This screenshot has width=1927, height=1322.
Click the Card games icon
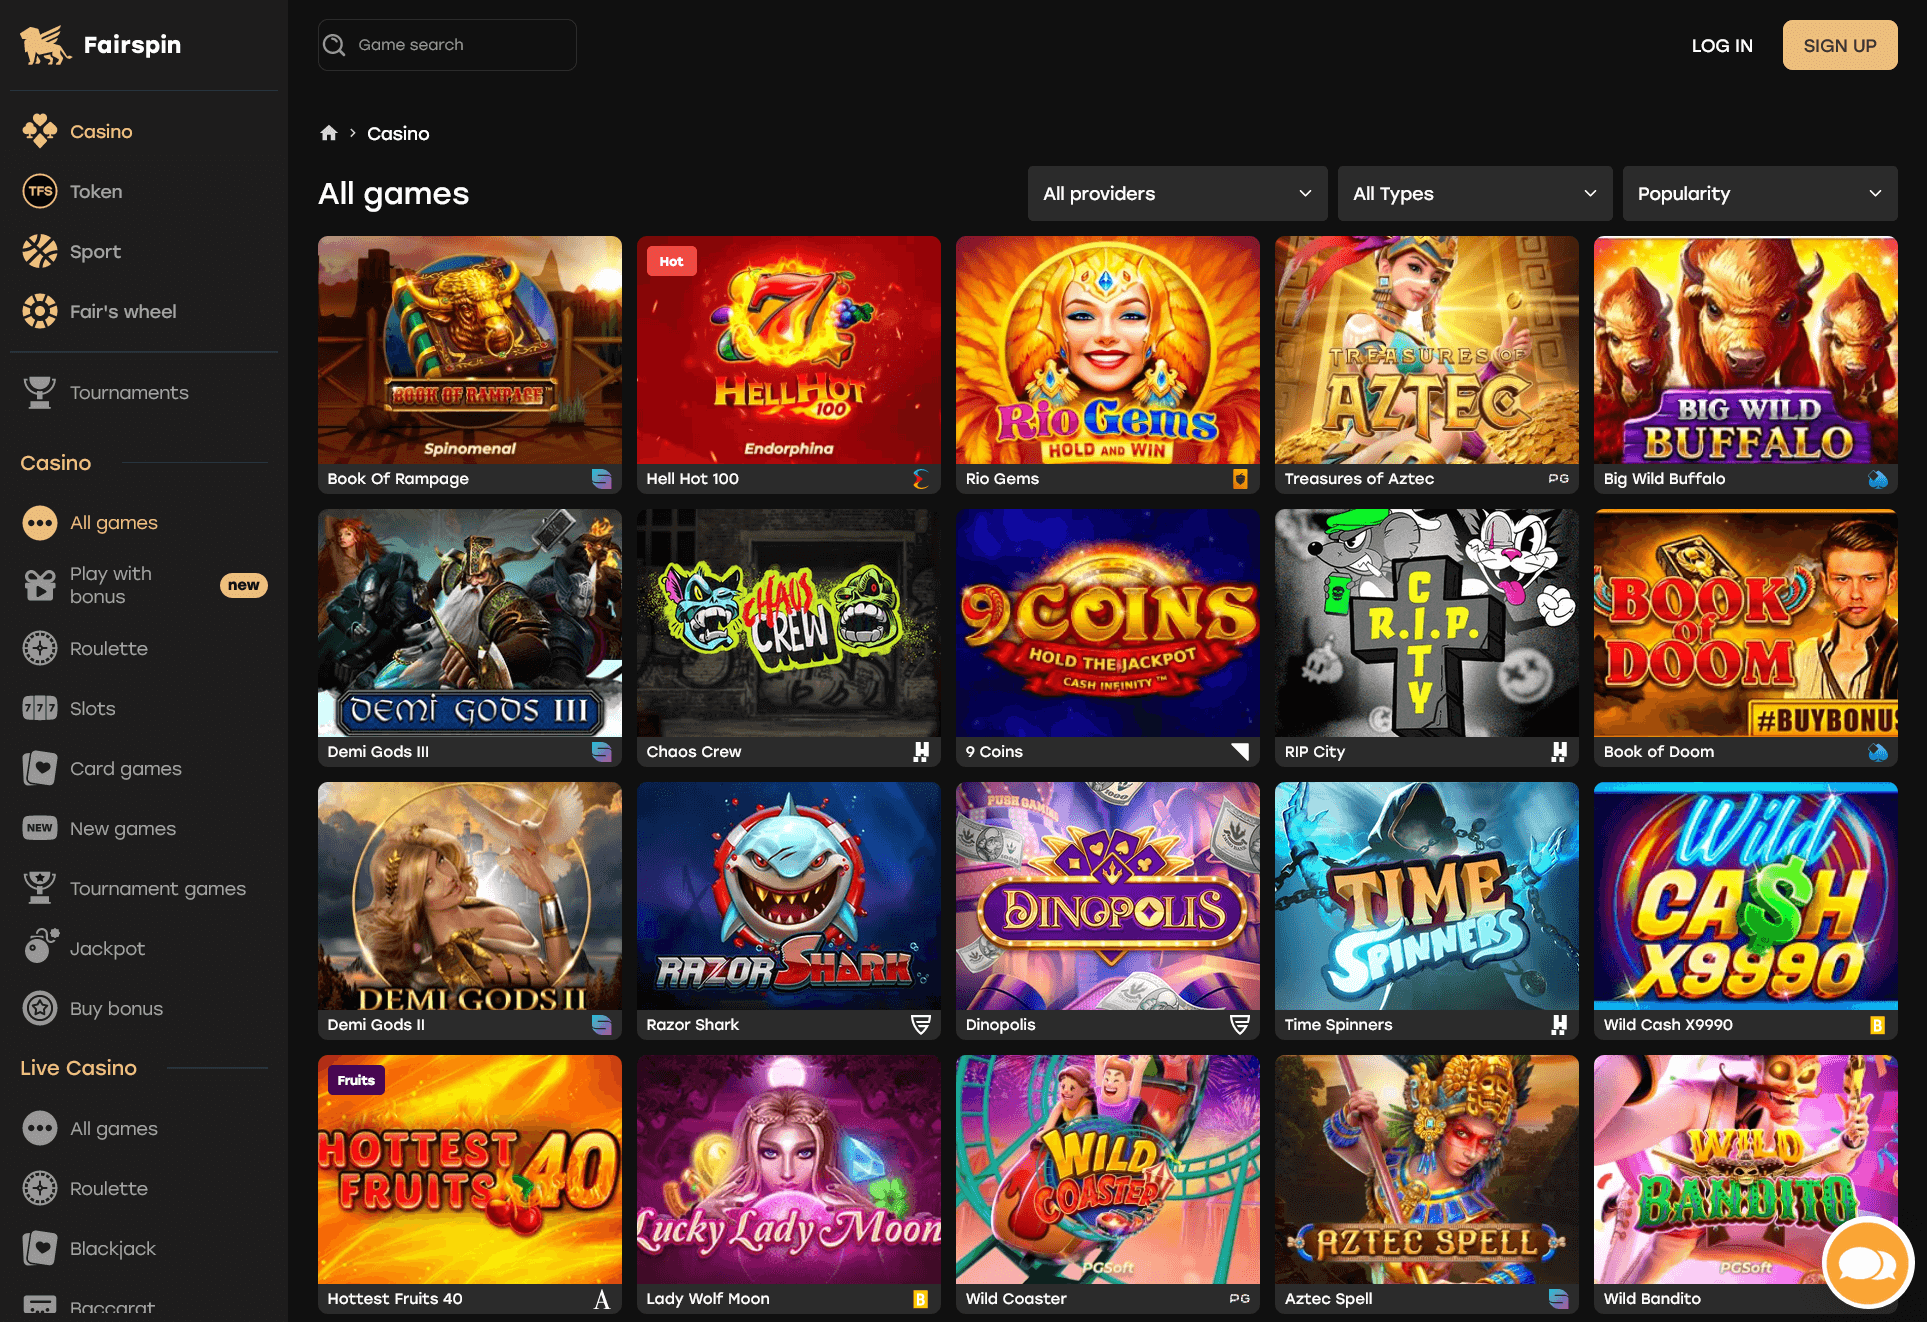coord(40,768)
